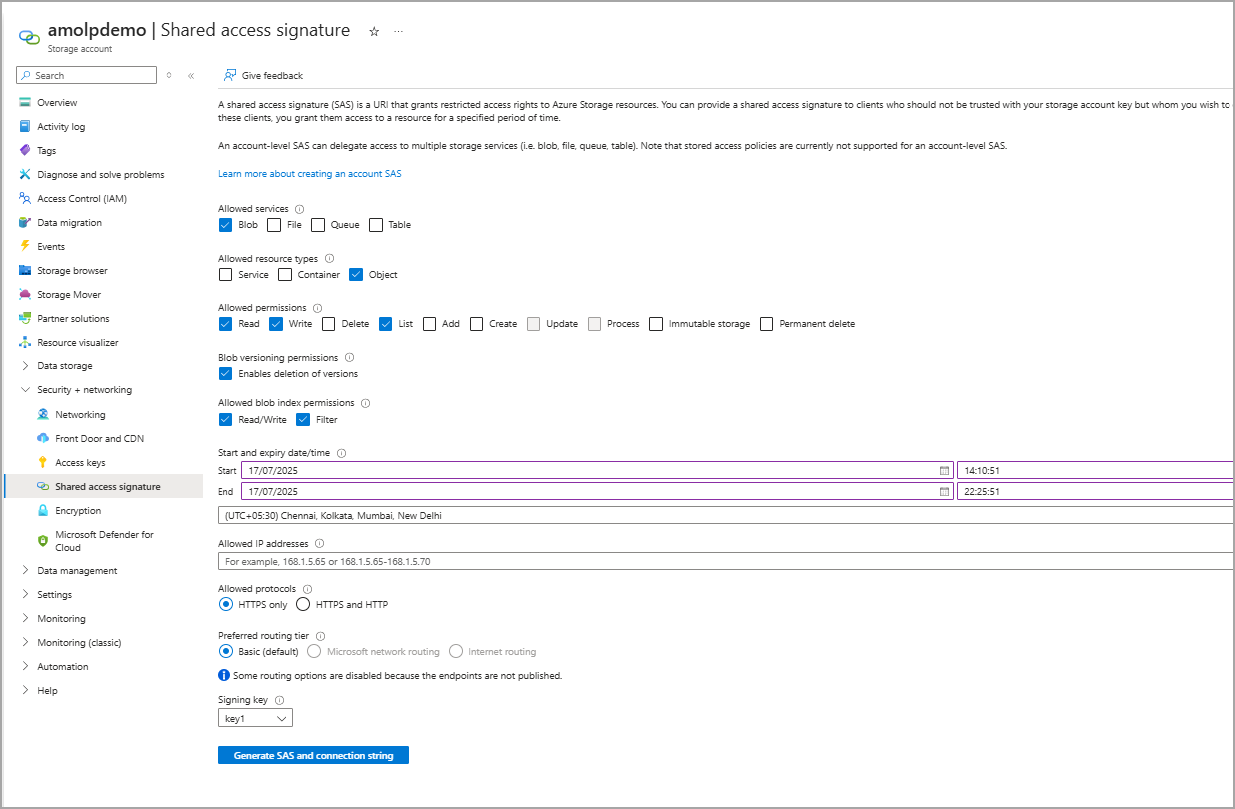
Task: Open the Shared access signature menu item
Action: [x=103, y=487]
